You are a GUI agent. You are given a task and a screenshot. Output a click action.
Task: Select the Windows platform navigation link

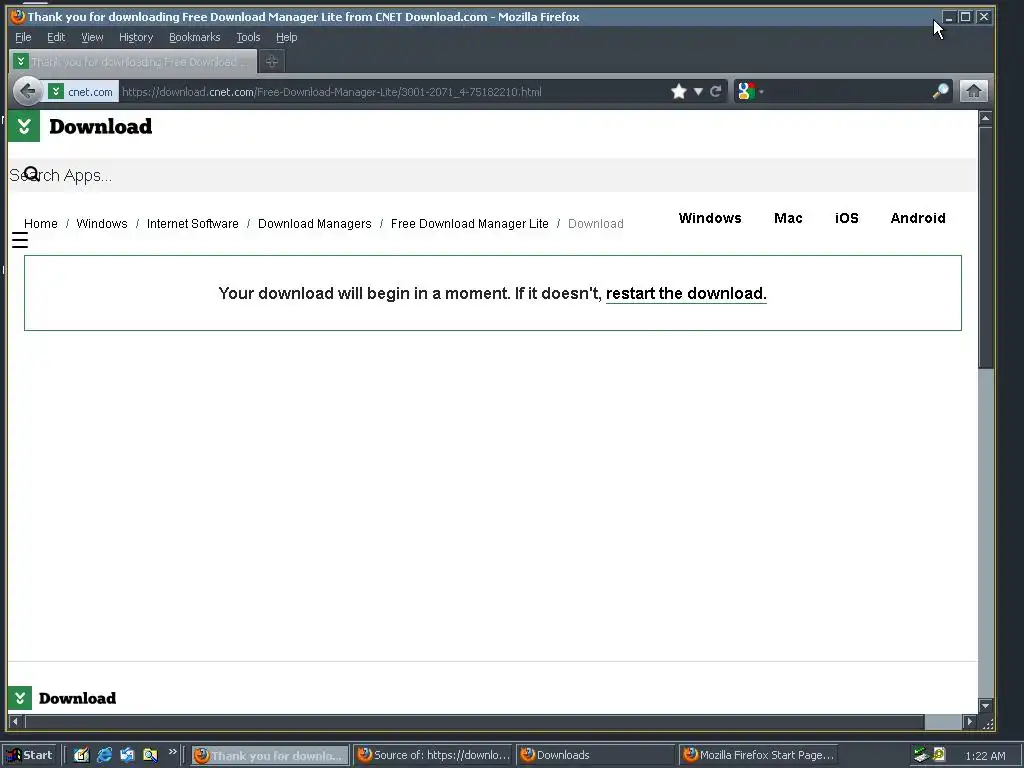[x=710, y=218]
